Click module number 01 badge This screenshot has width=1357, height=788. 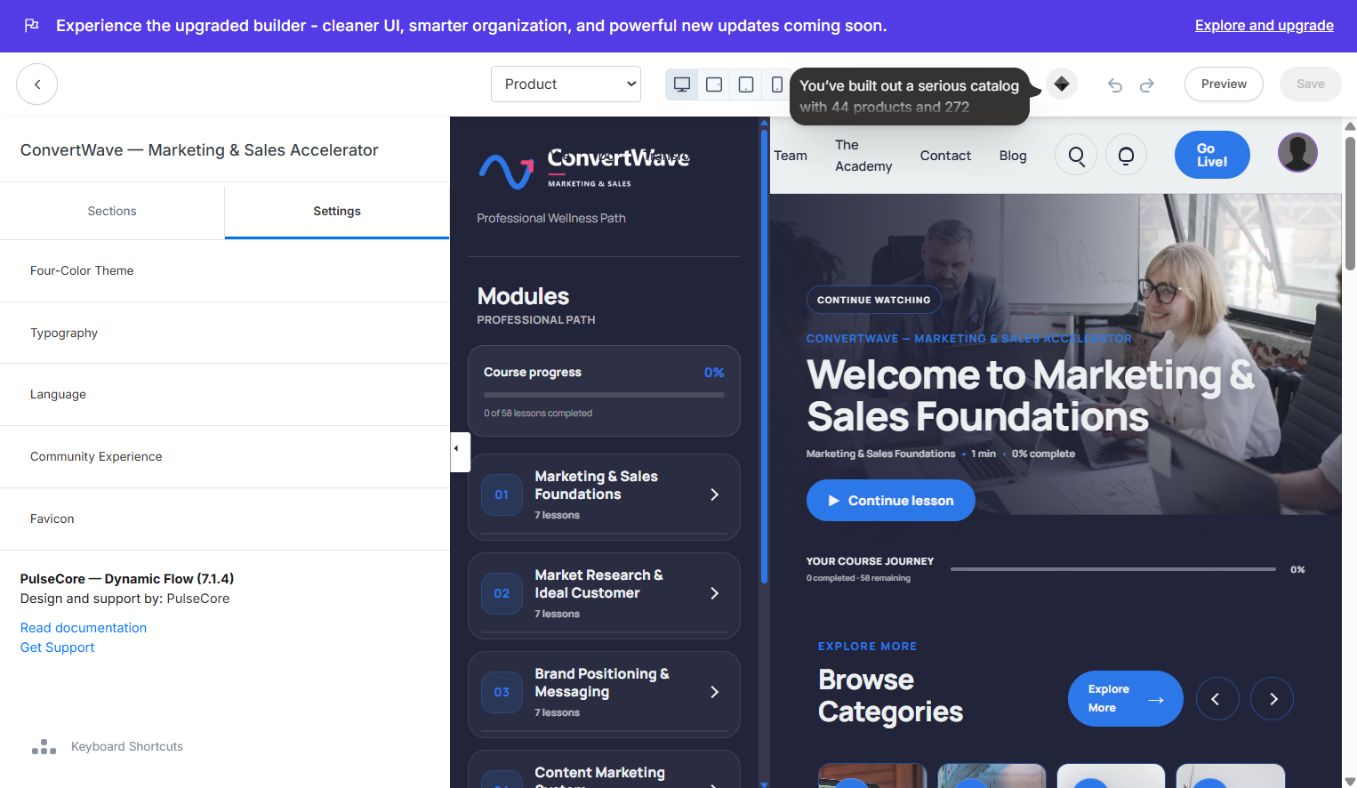point(502,495)
